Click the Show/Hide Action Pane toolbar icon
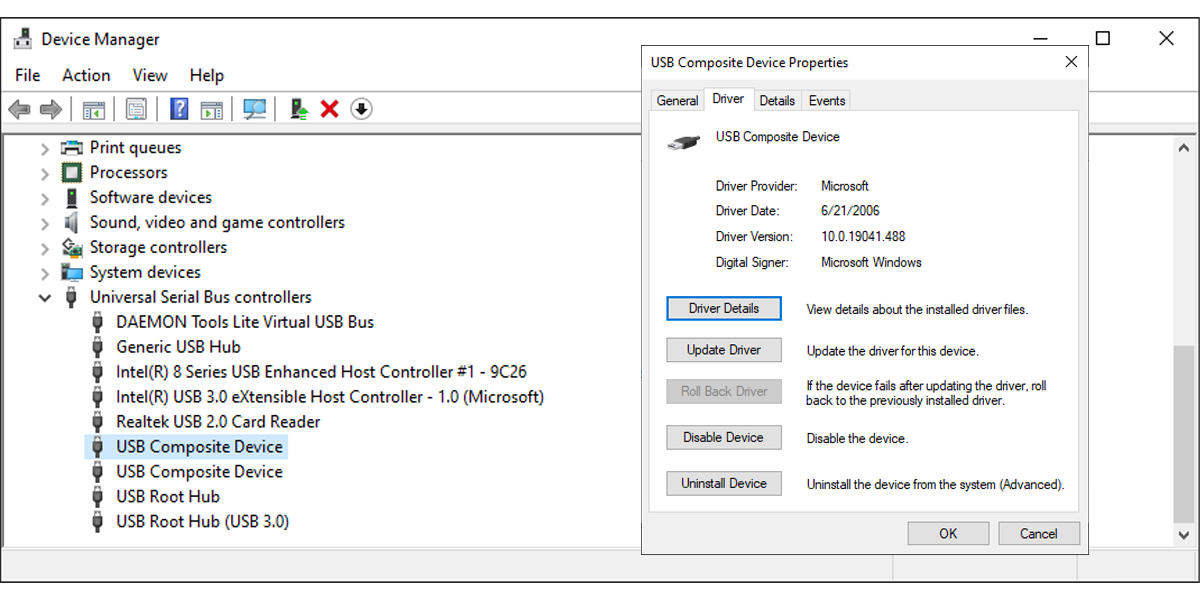 pyautogui.click(x=211, y=108)
